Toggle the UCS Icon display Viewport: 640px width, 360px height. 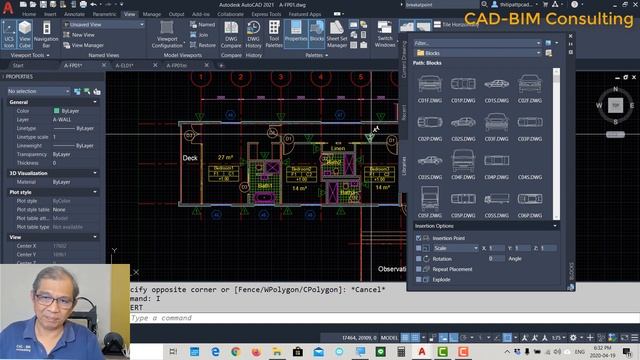pyautogui.click(x=9, y=35)
